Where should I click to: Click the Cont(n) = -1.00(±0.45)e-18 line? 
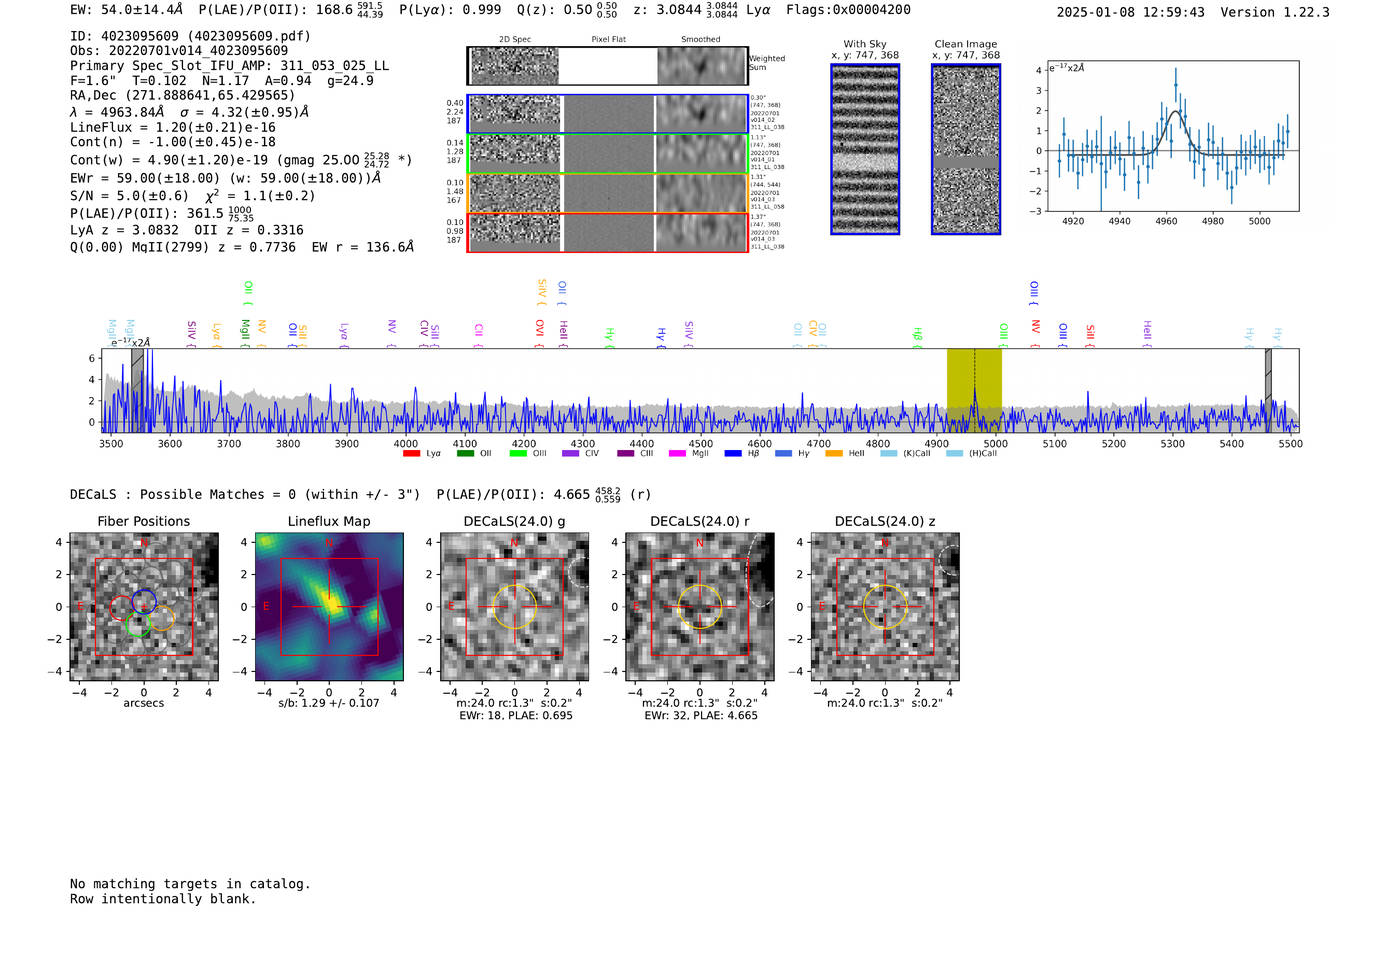173,142
